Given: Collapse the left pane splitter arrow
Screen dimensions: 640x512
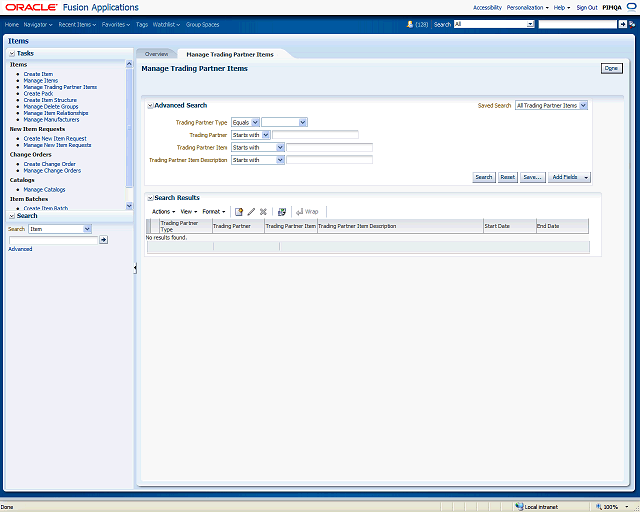Looking at the screenshot, I should click(135, 268).
